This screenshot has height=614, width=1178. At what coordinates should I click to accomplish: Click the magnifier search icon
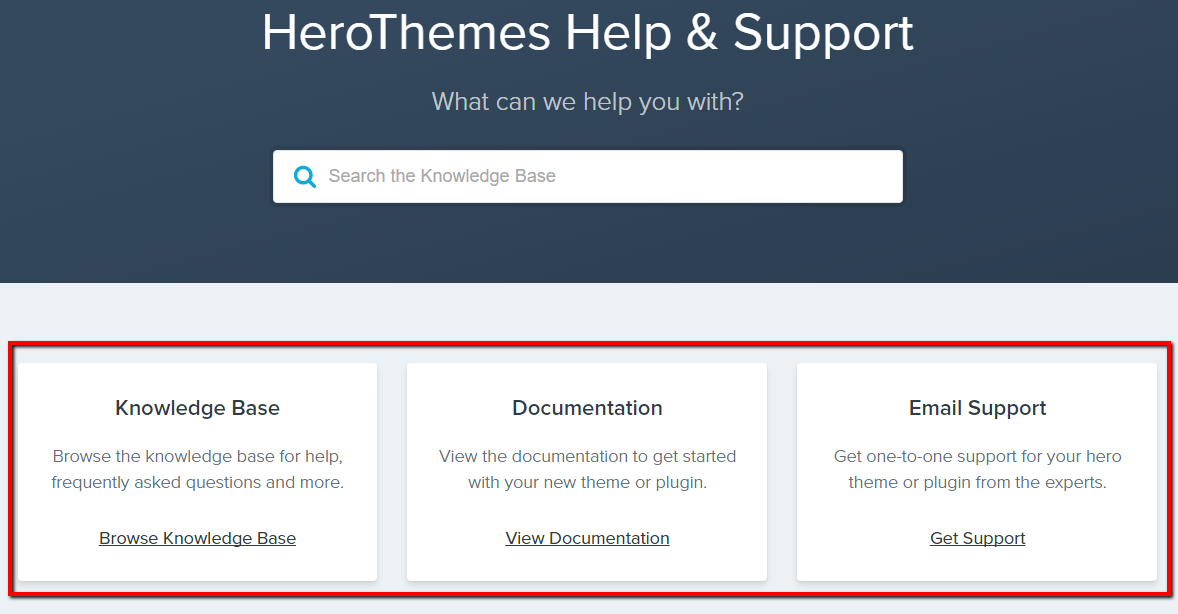pyautogui.click(x=304, y=177)
